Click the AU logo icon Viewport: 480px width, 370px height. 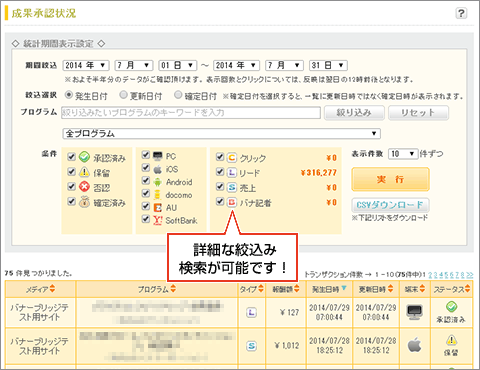click(x=157, y=208)
